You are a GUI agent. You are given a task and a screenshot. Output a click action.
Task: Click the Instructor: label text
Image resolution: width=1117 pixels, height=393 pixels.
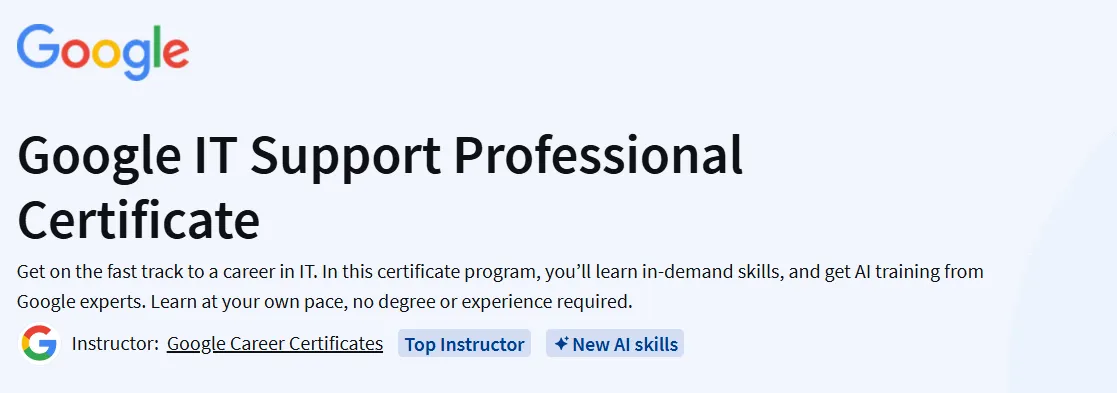115,344
